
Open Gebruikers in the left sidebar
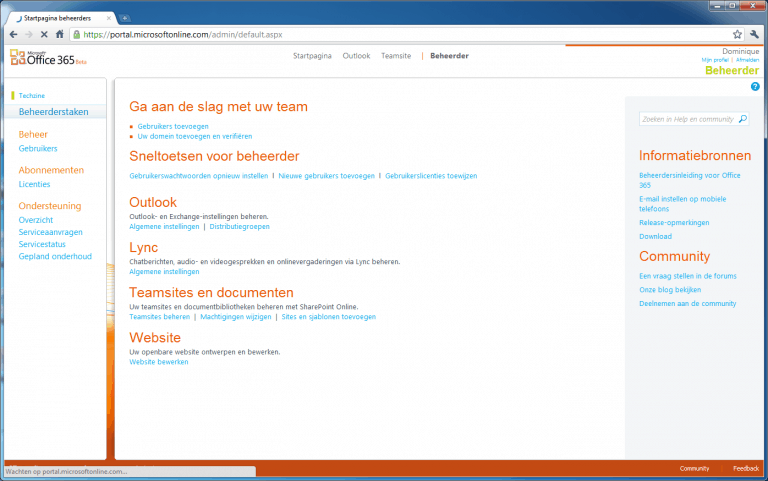pos(38,148)
